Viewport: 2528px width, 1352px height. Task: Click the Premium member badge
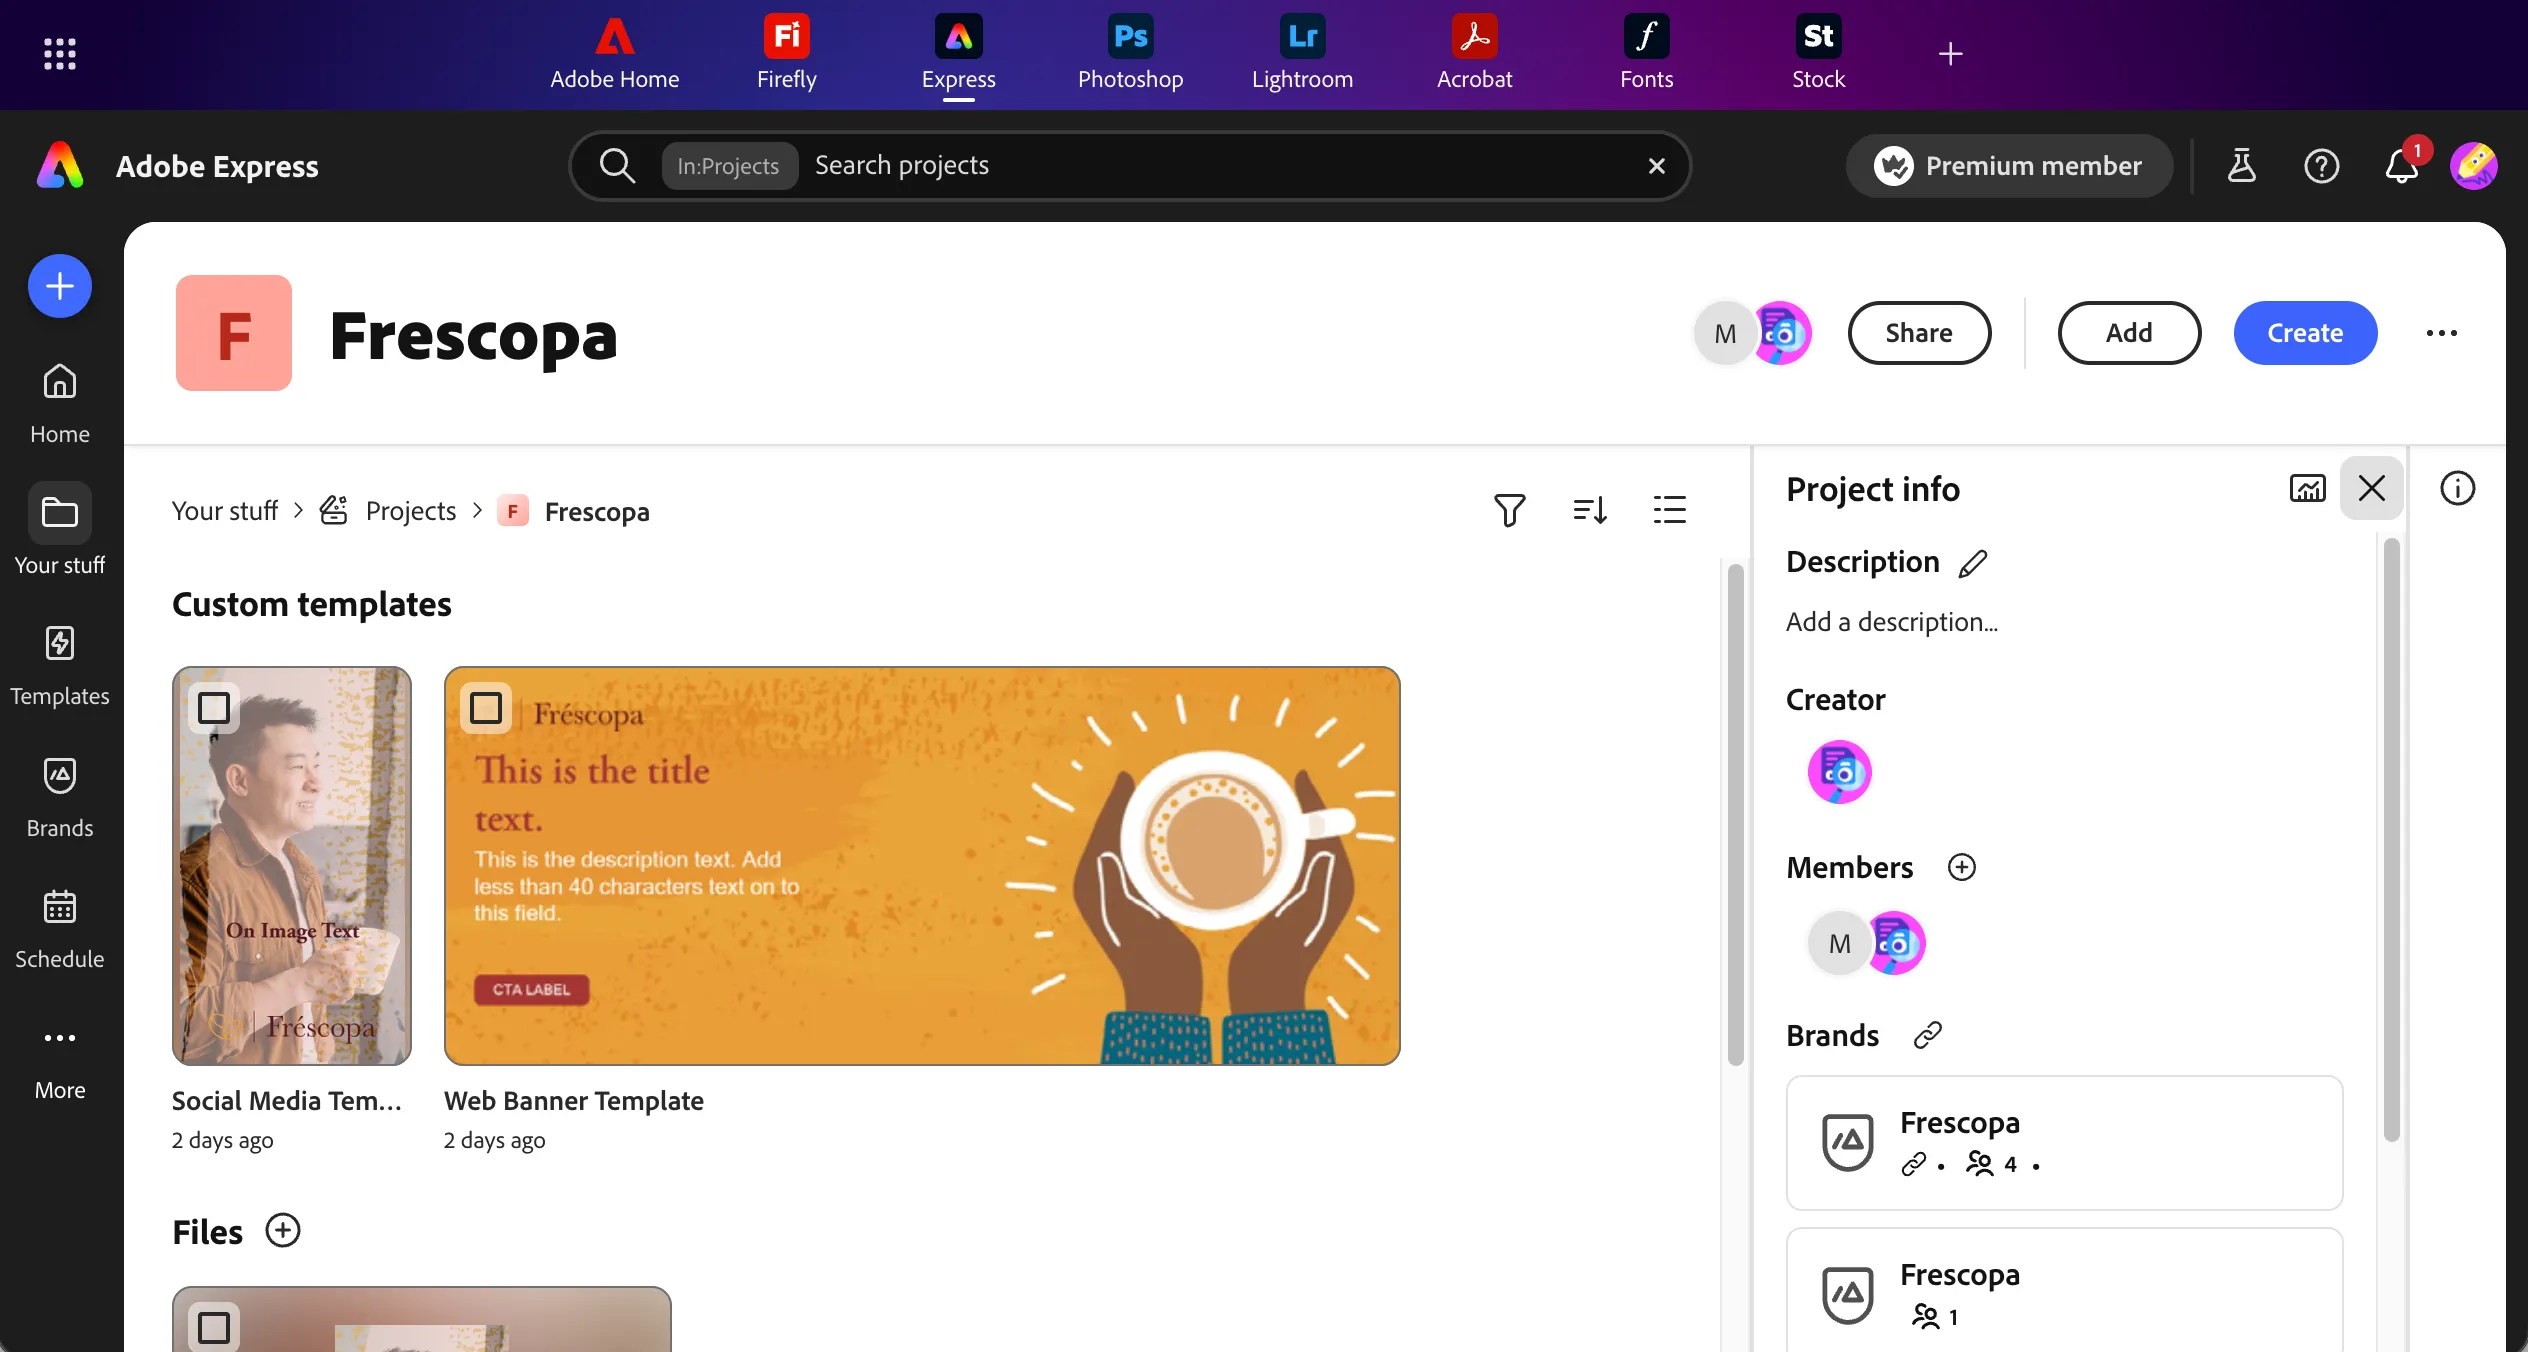pyautogui.click(x=2009, y=165)
